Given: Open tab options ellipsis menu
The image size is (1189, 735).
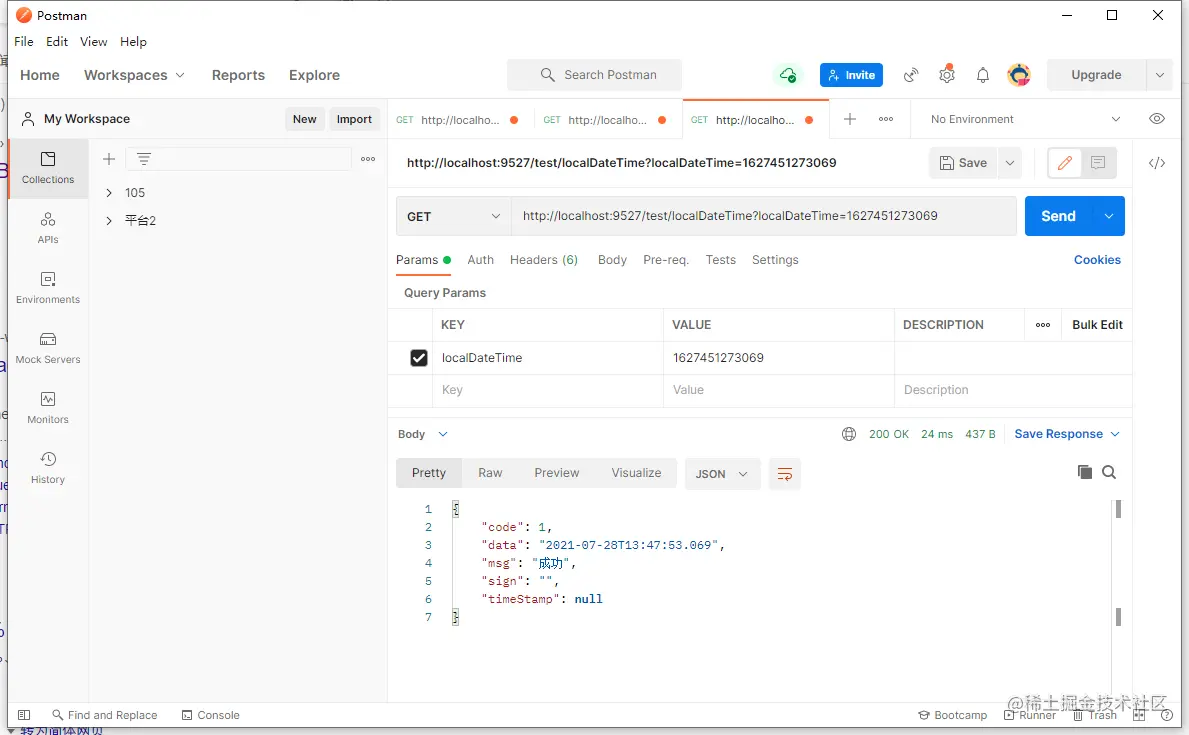Looking at the screenshot, I should [x=886, y=119].
